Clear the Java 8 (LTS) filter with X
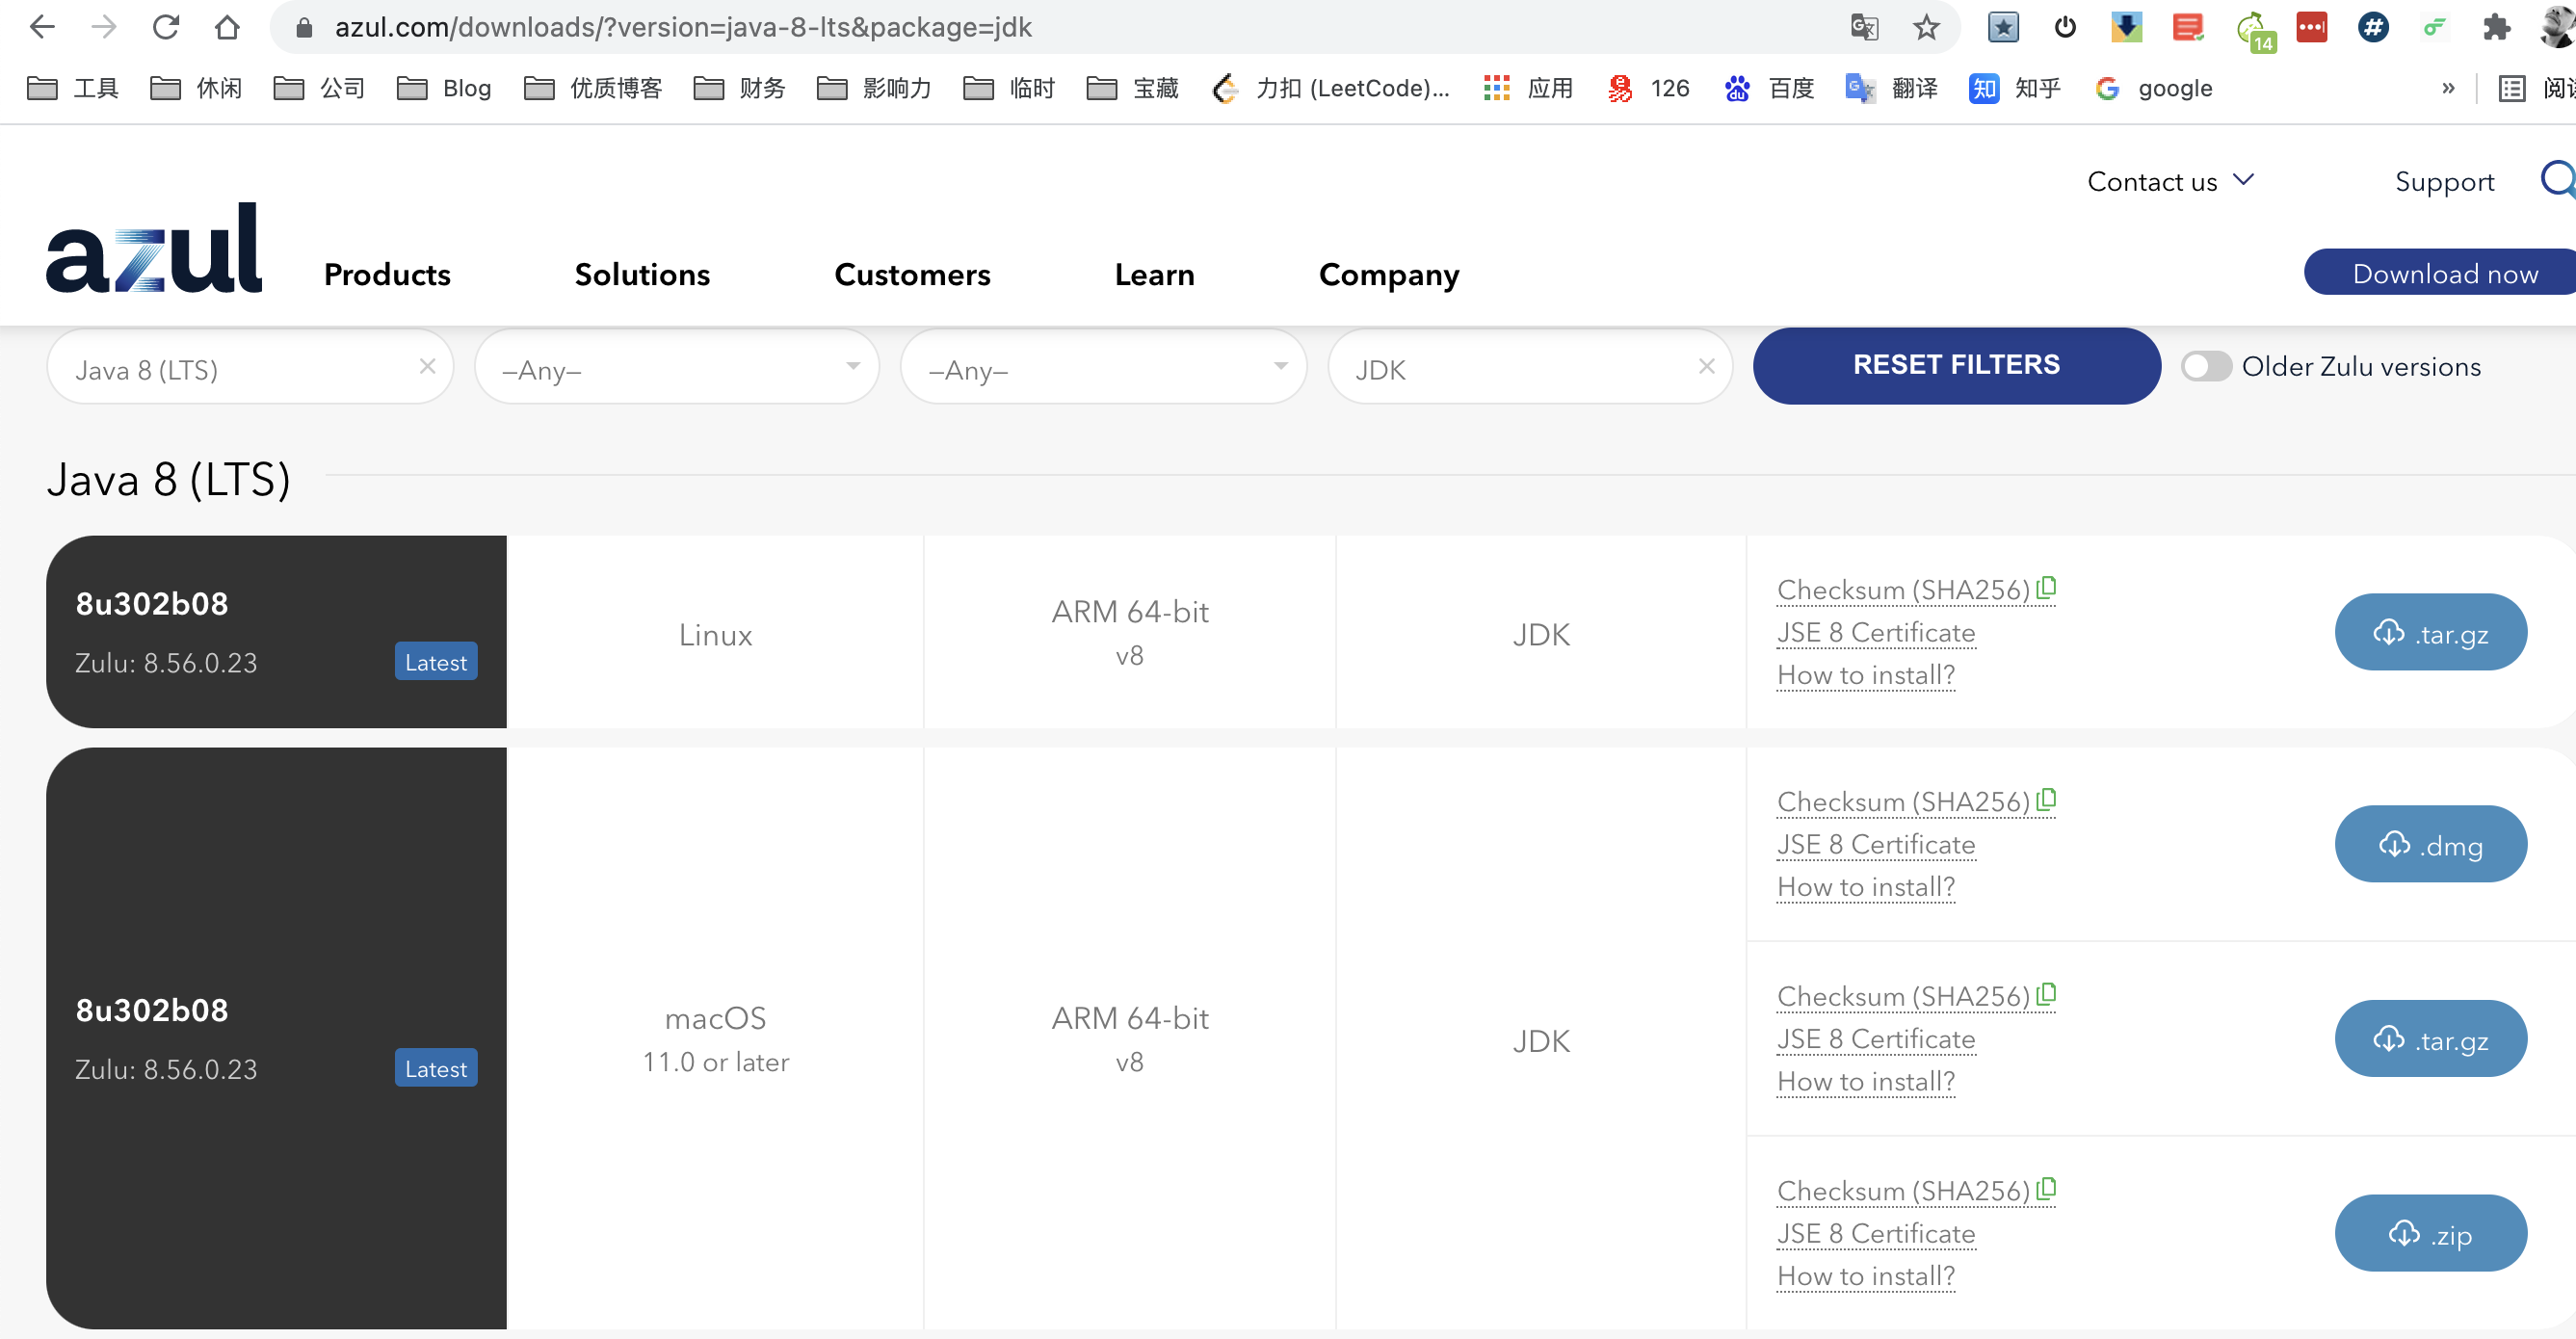This screenshot has height=1339, width=2576. [427, 366]
